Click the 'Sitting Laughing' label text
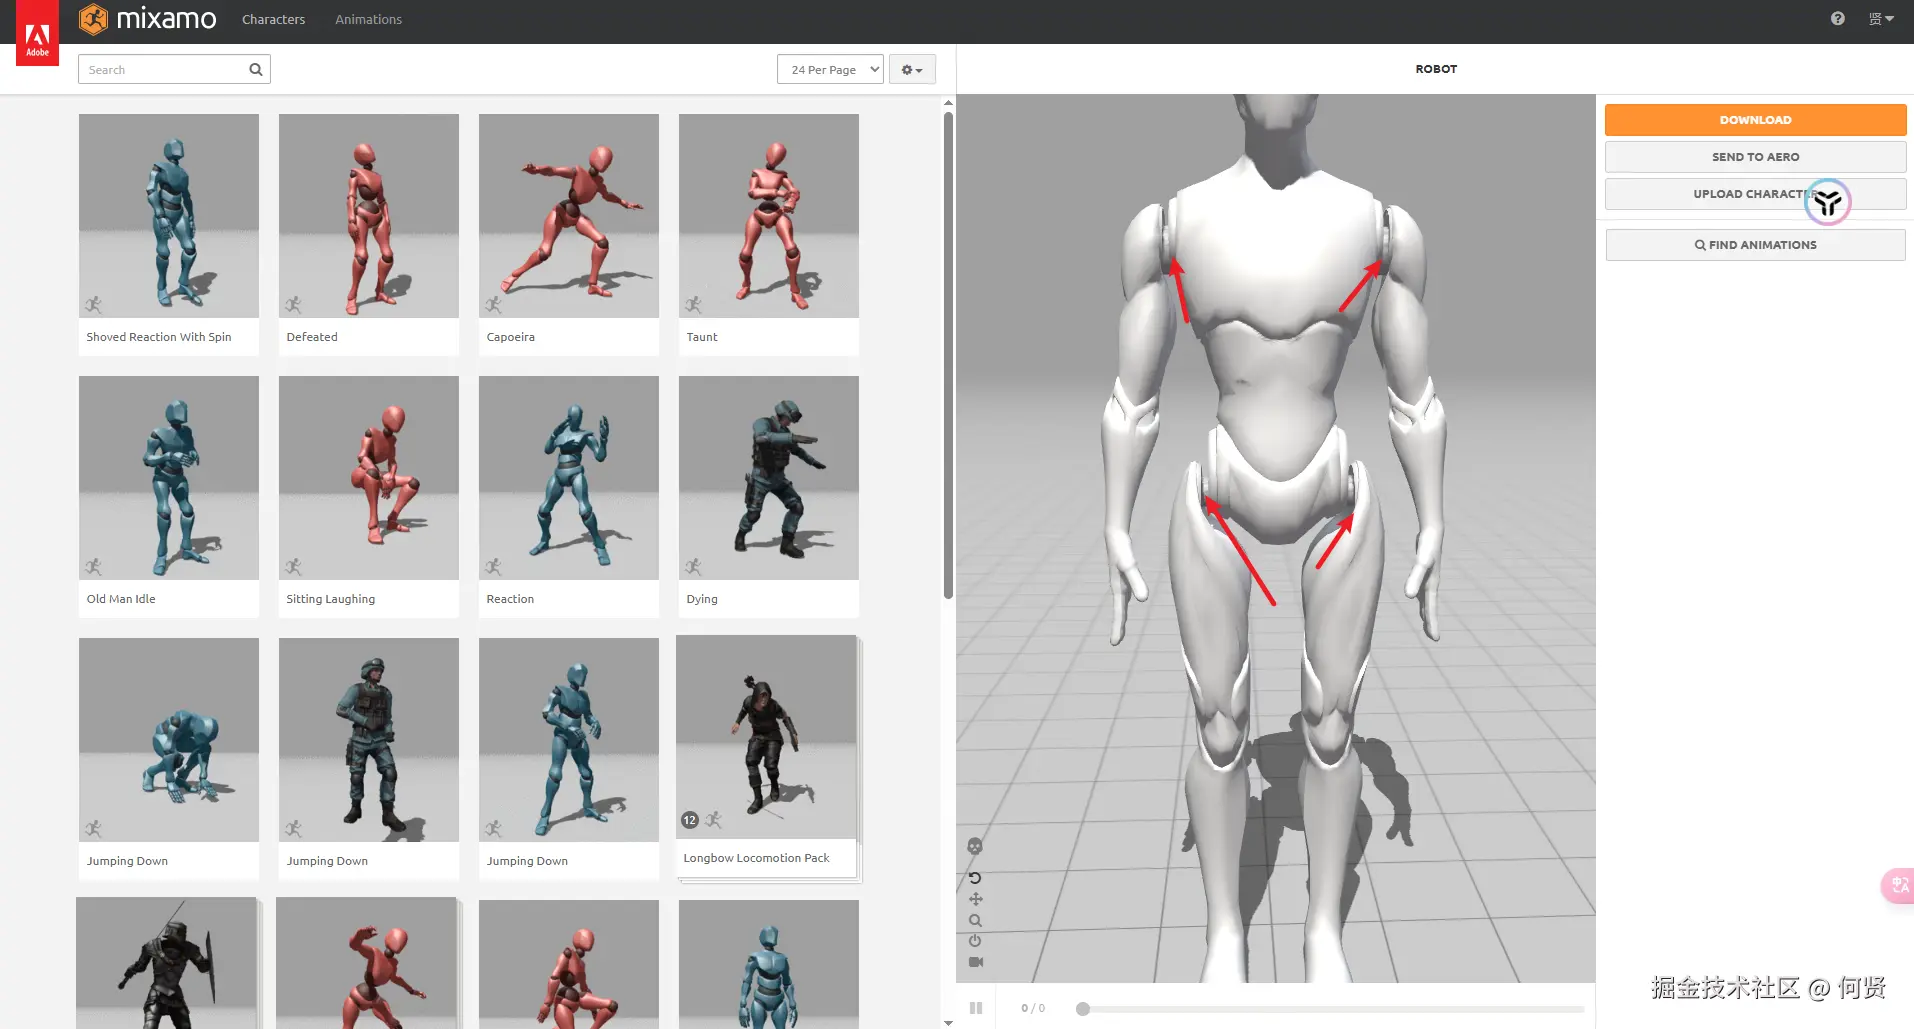 331,599
